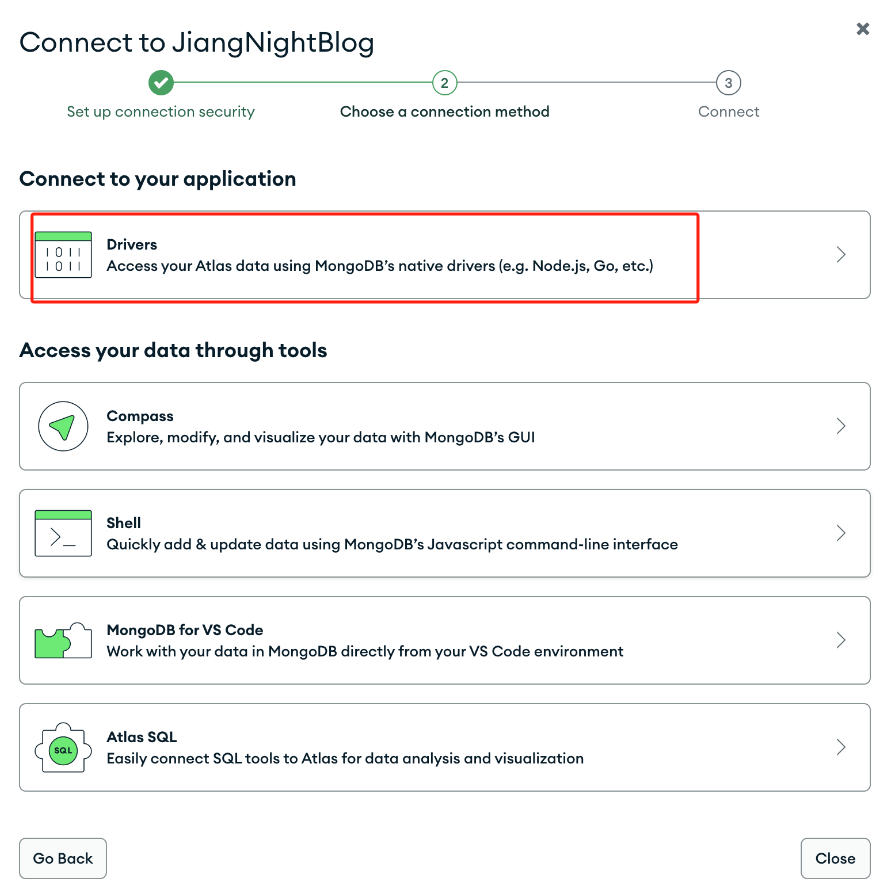Click the Close button
The height and width of the screenshot is (894, 887).
835,858
